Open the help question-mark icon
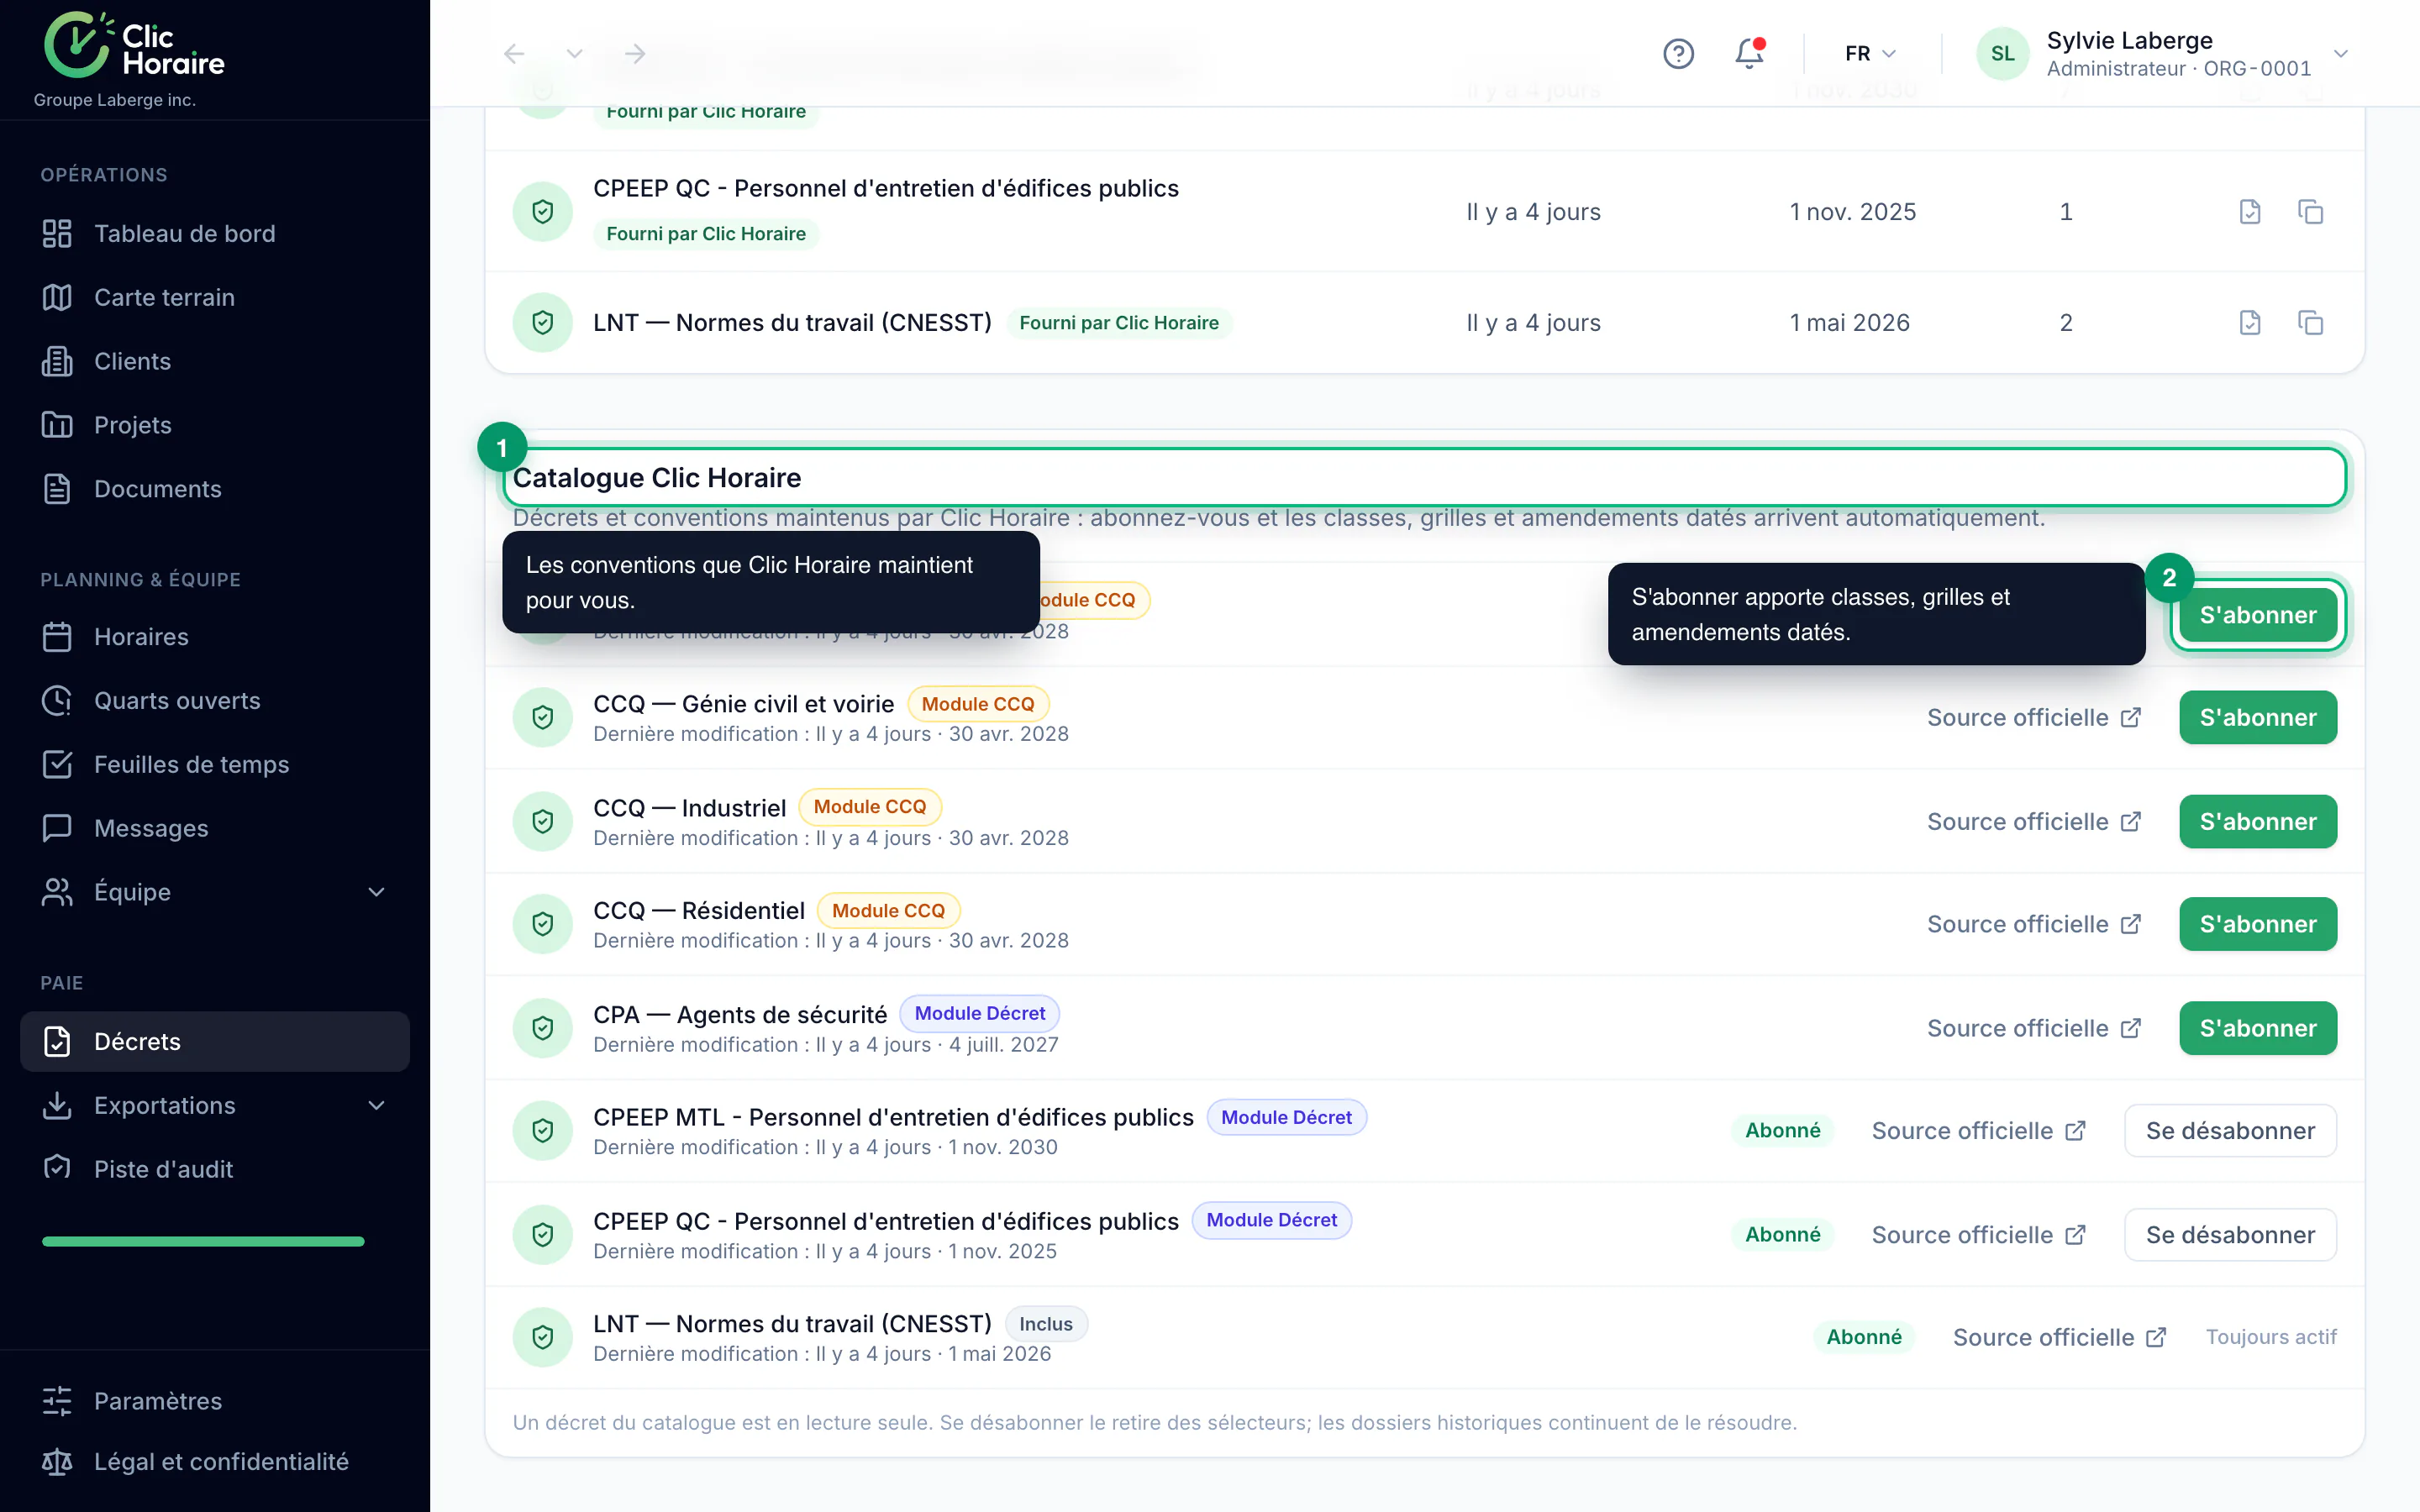Image resolution: width=2420 pixels, height=1512 pixels. (x=1678, y=54)
